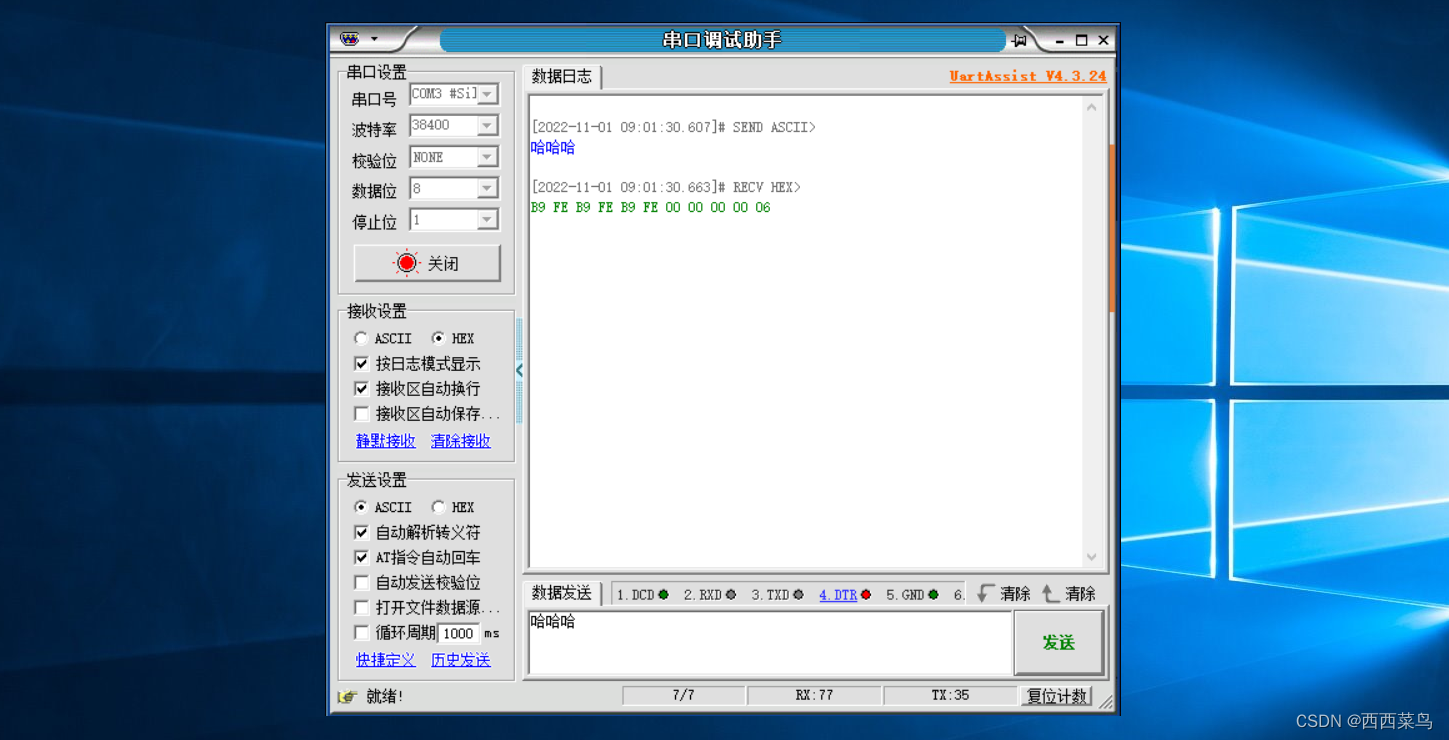Screen dimensions: 1449x740
Task: Enable 接收区自动保存 checkbox
Action: 362,413
